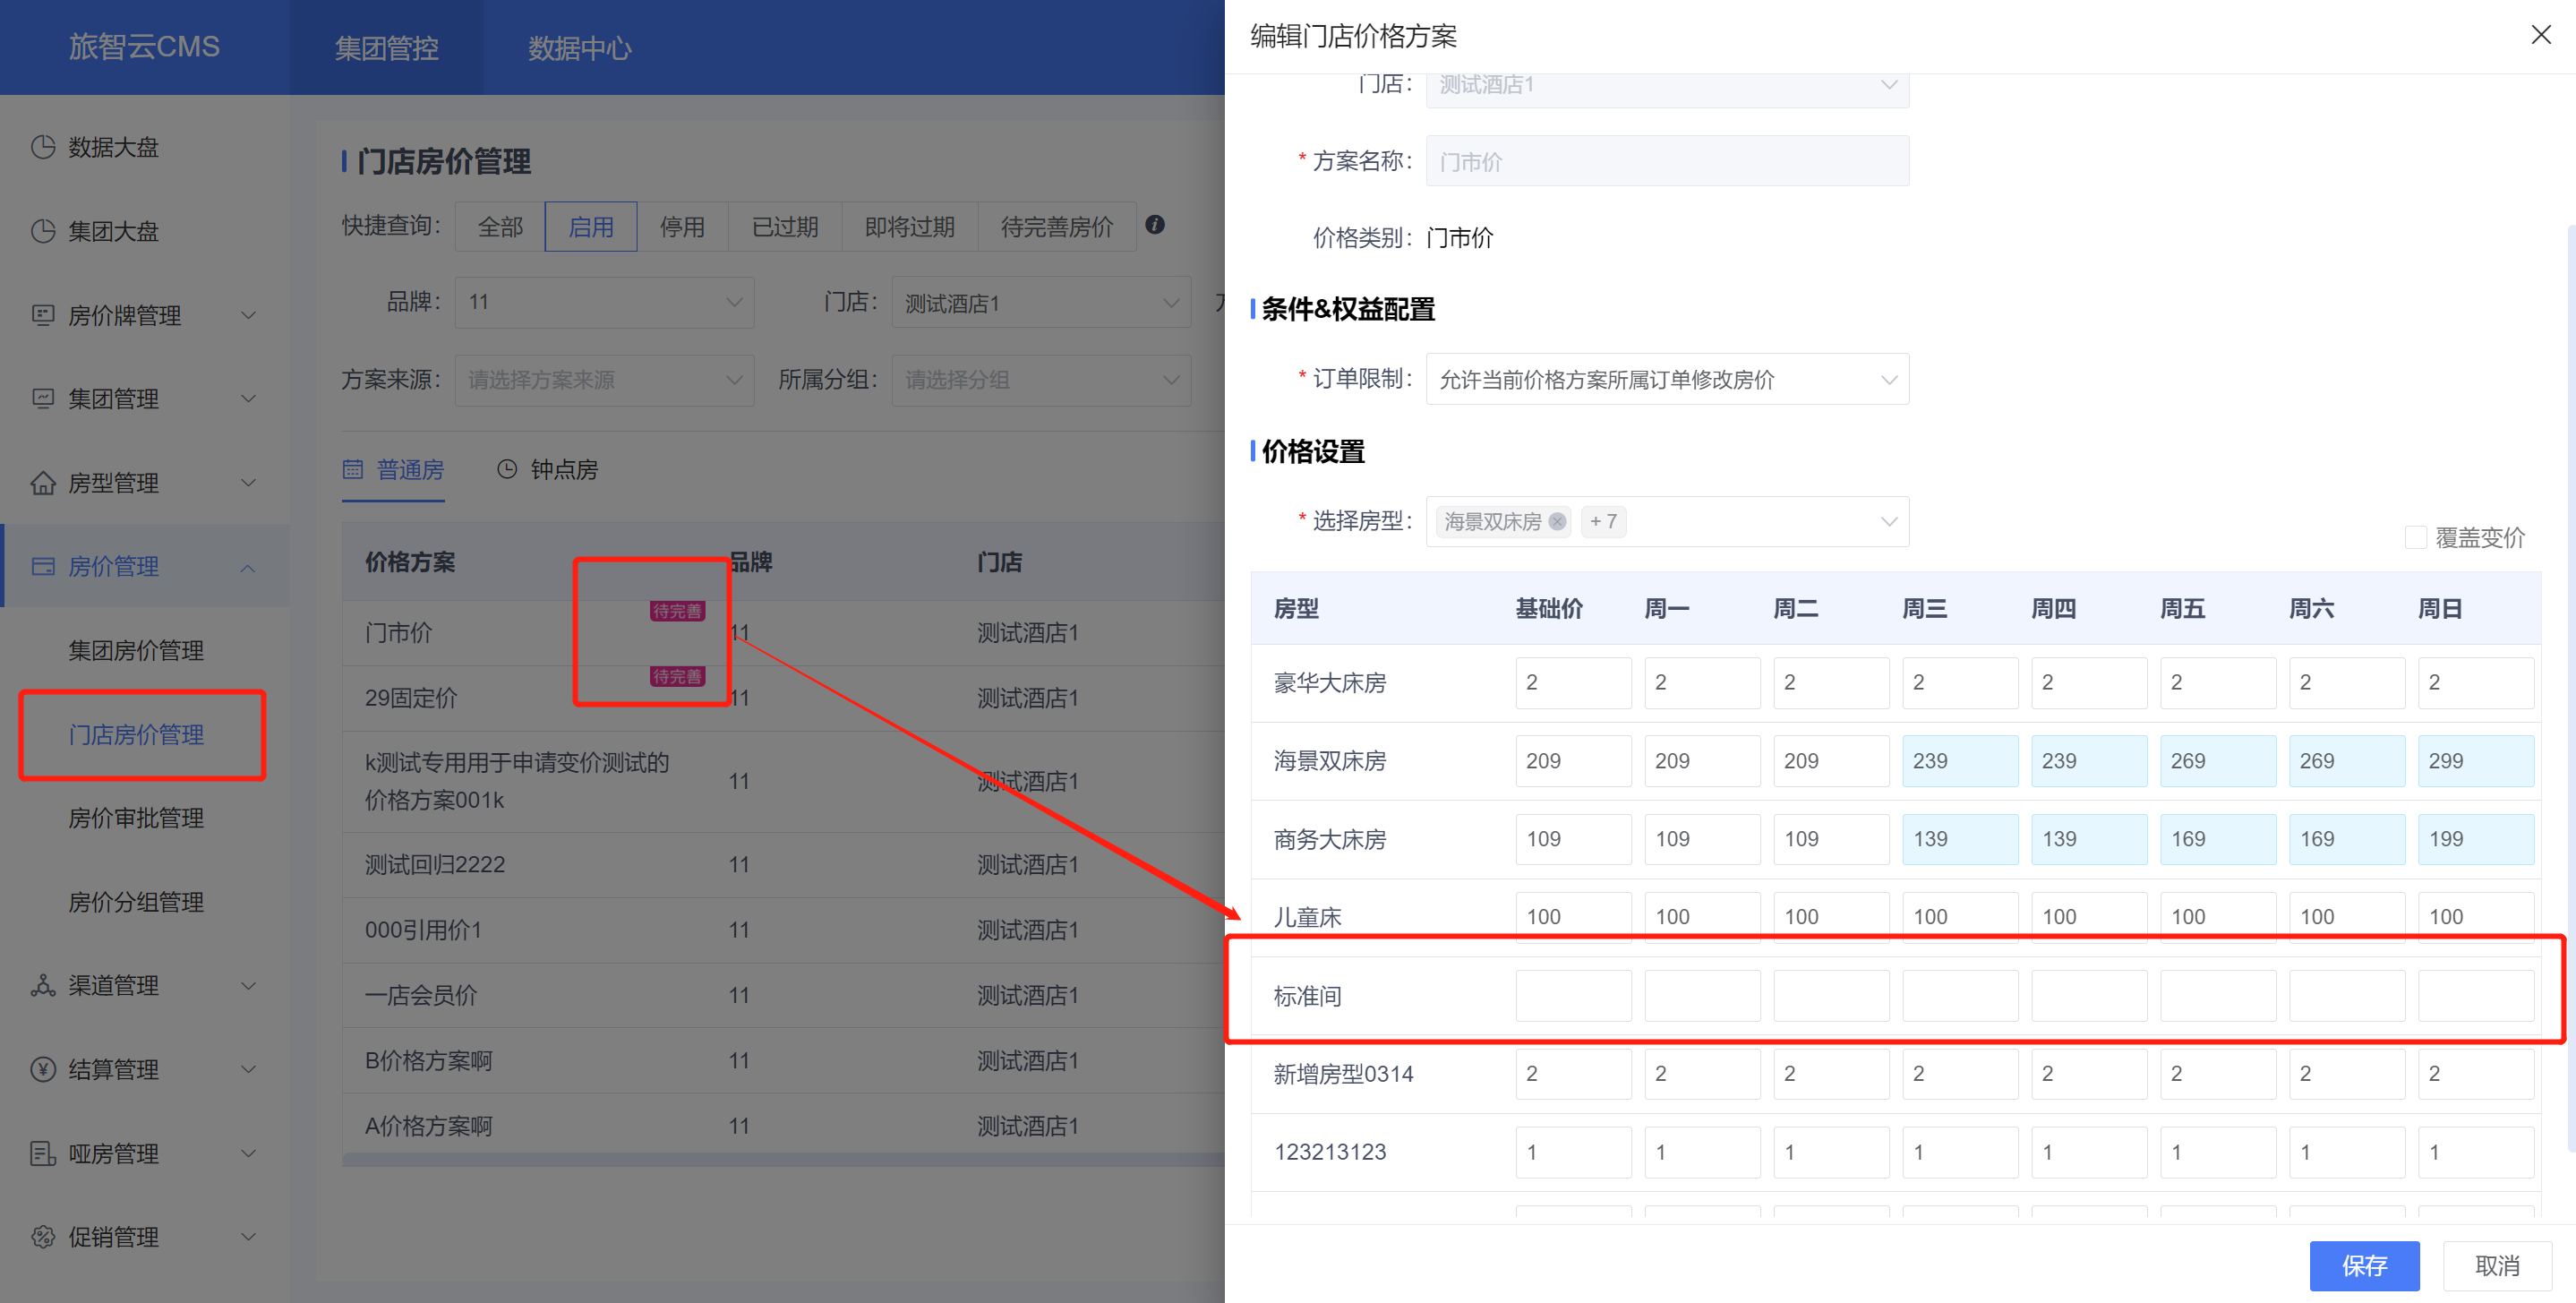Remove the 海景双床房 tag with its x icon
Screen dimensions: 2576x1303
click(x=1557, y=521)
